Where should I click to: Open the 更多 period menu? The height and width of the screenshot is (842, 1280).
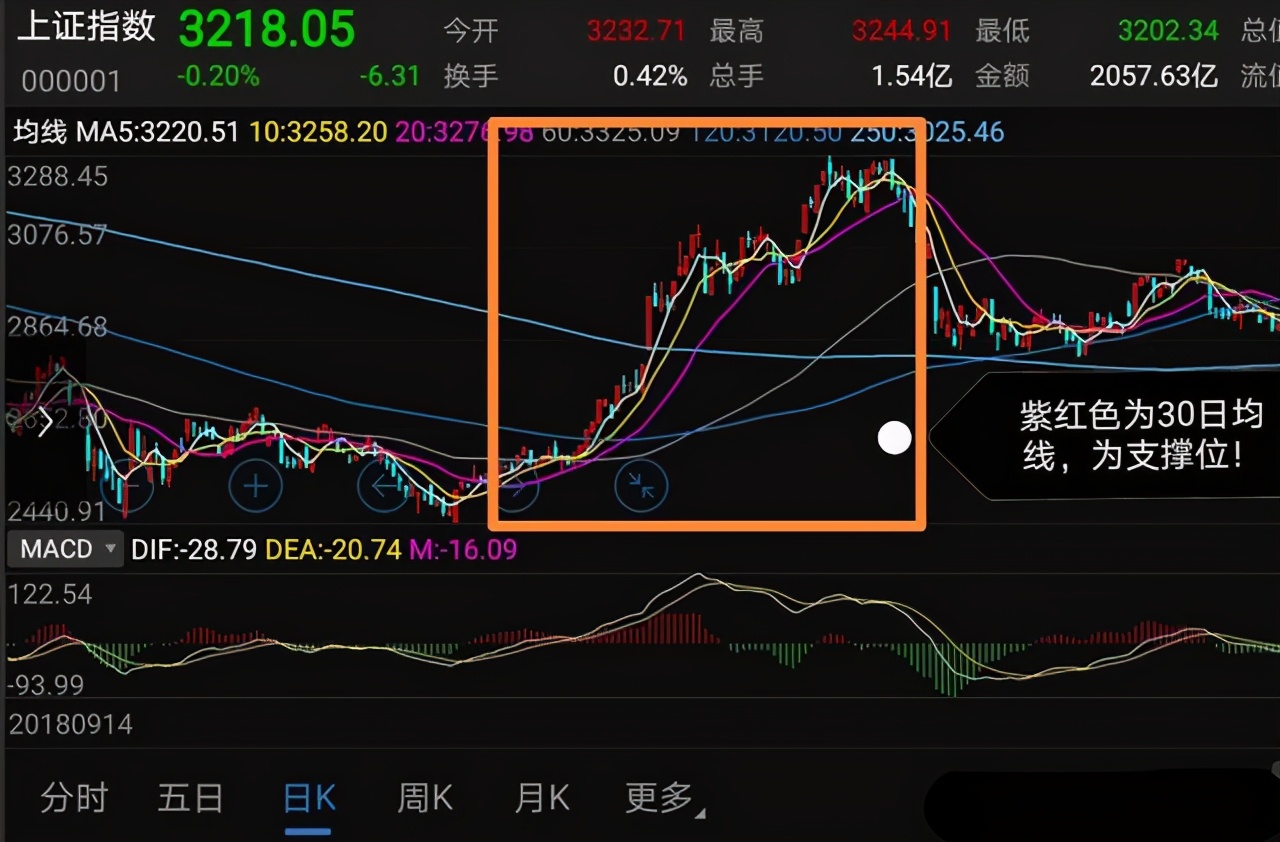pyautogui.click(x=664, y=798)
